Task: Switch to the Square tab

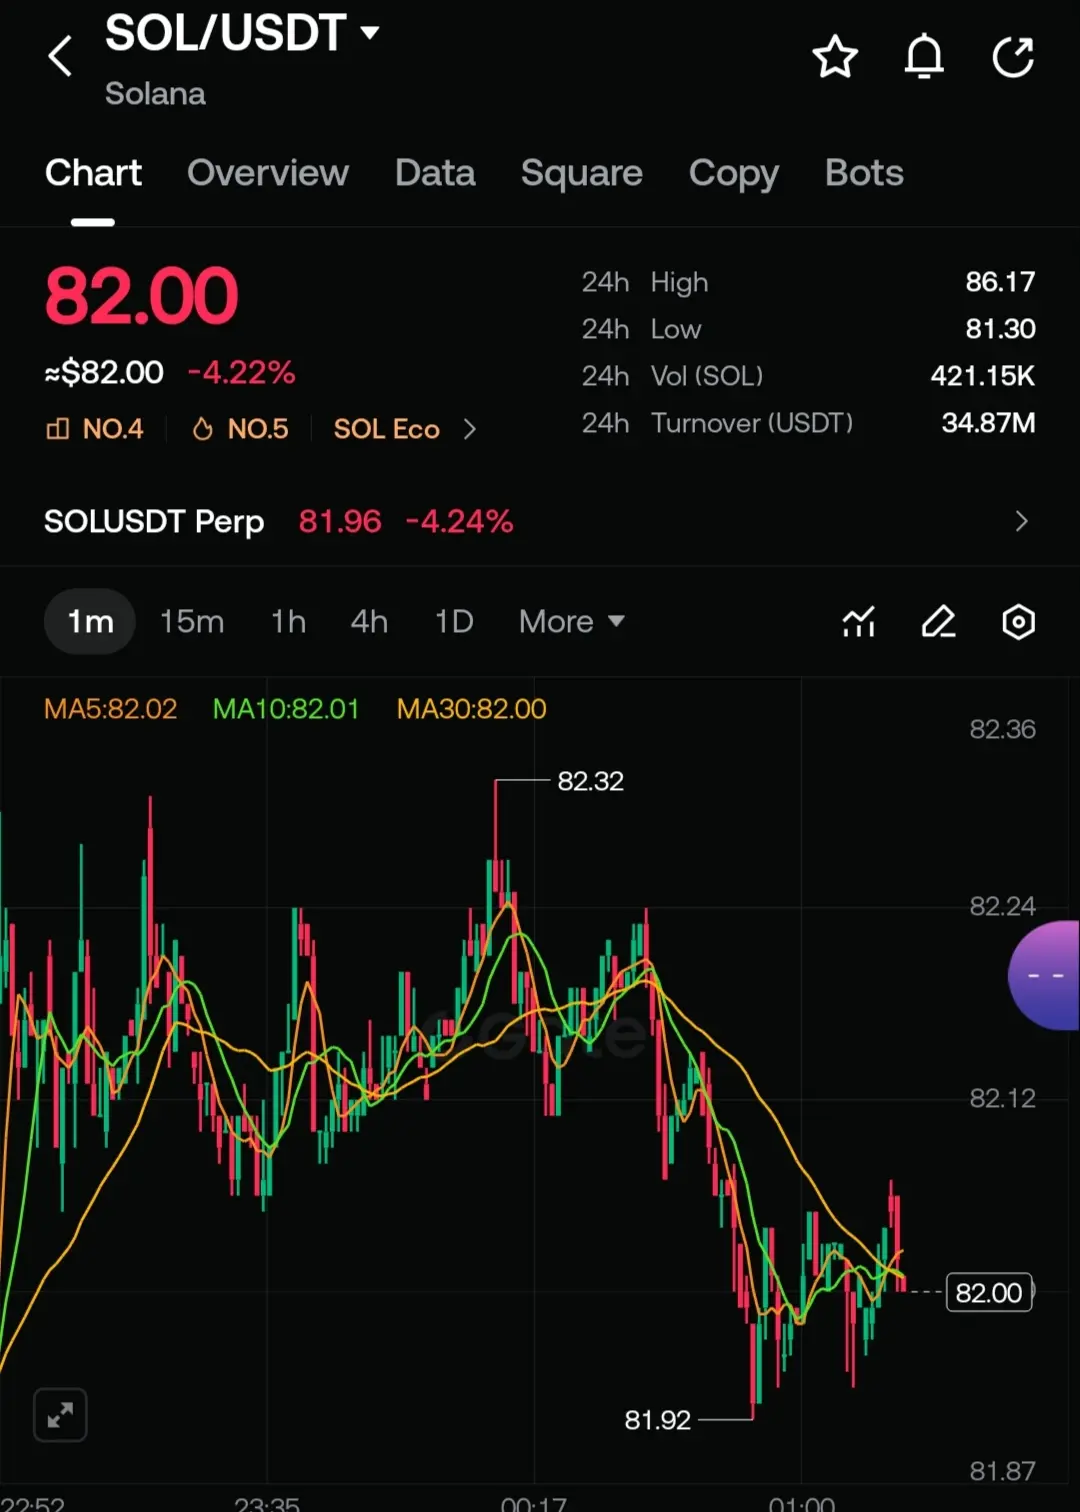Action: point(582,173)
